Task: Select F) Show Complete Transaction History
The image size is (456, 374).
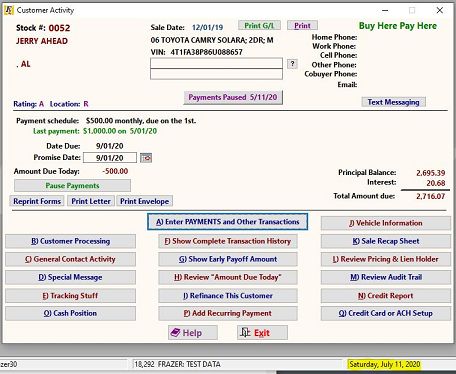Action: tap(228, 241)
